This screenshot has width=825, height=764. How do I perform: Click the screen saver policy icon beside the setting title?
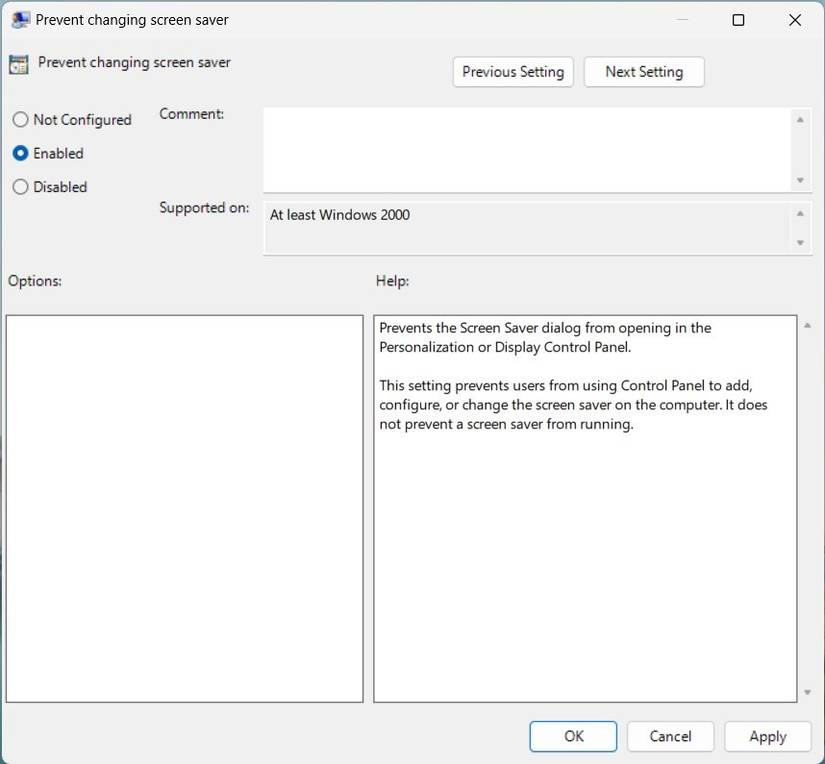tap(17, 63)
